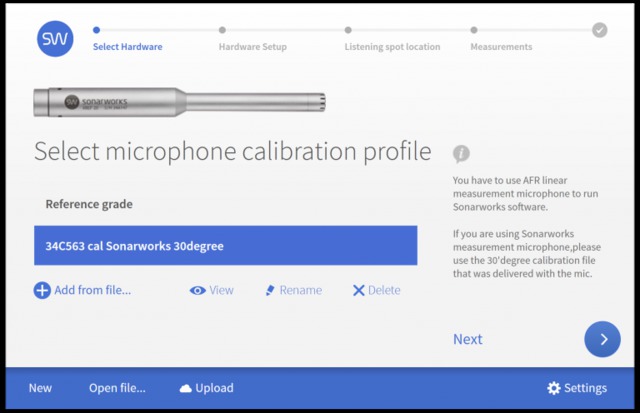Viewport: 640px width, 413px height.
Task: Click the SW Sonarworks logo icon
Action: (x=56, y=39)
